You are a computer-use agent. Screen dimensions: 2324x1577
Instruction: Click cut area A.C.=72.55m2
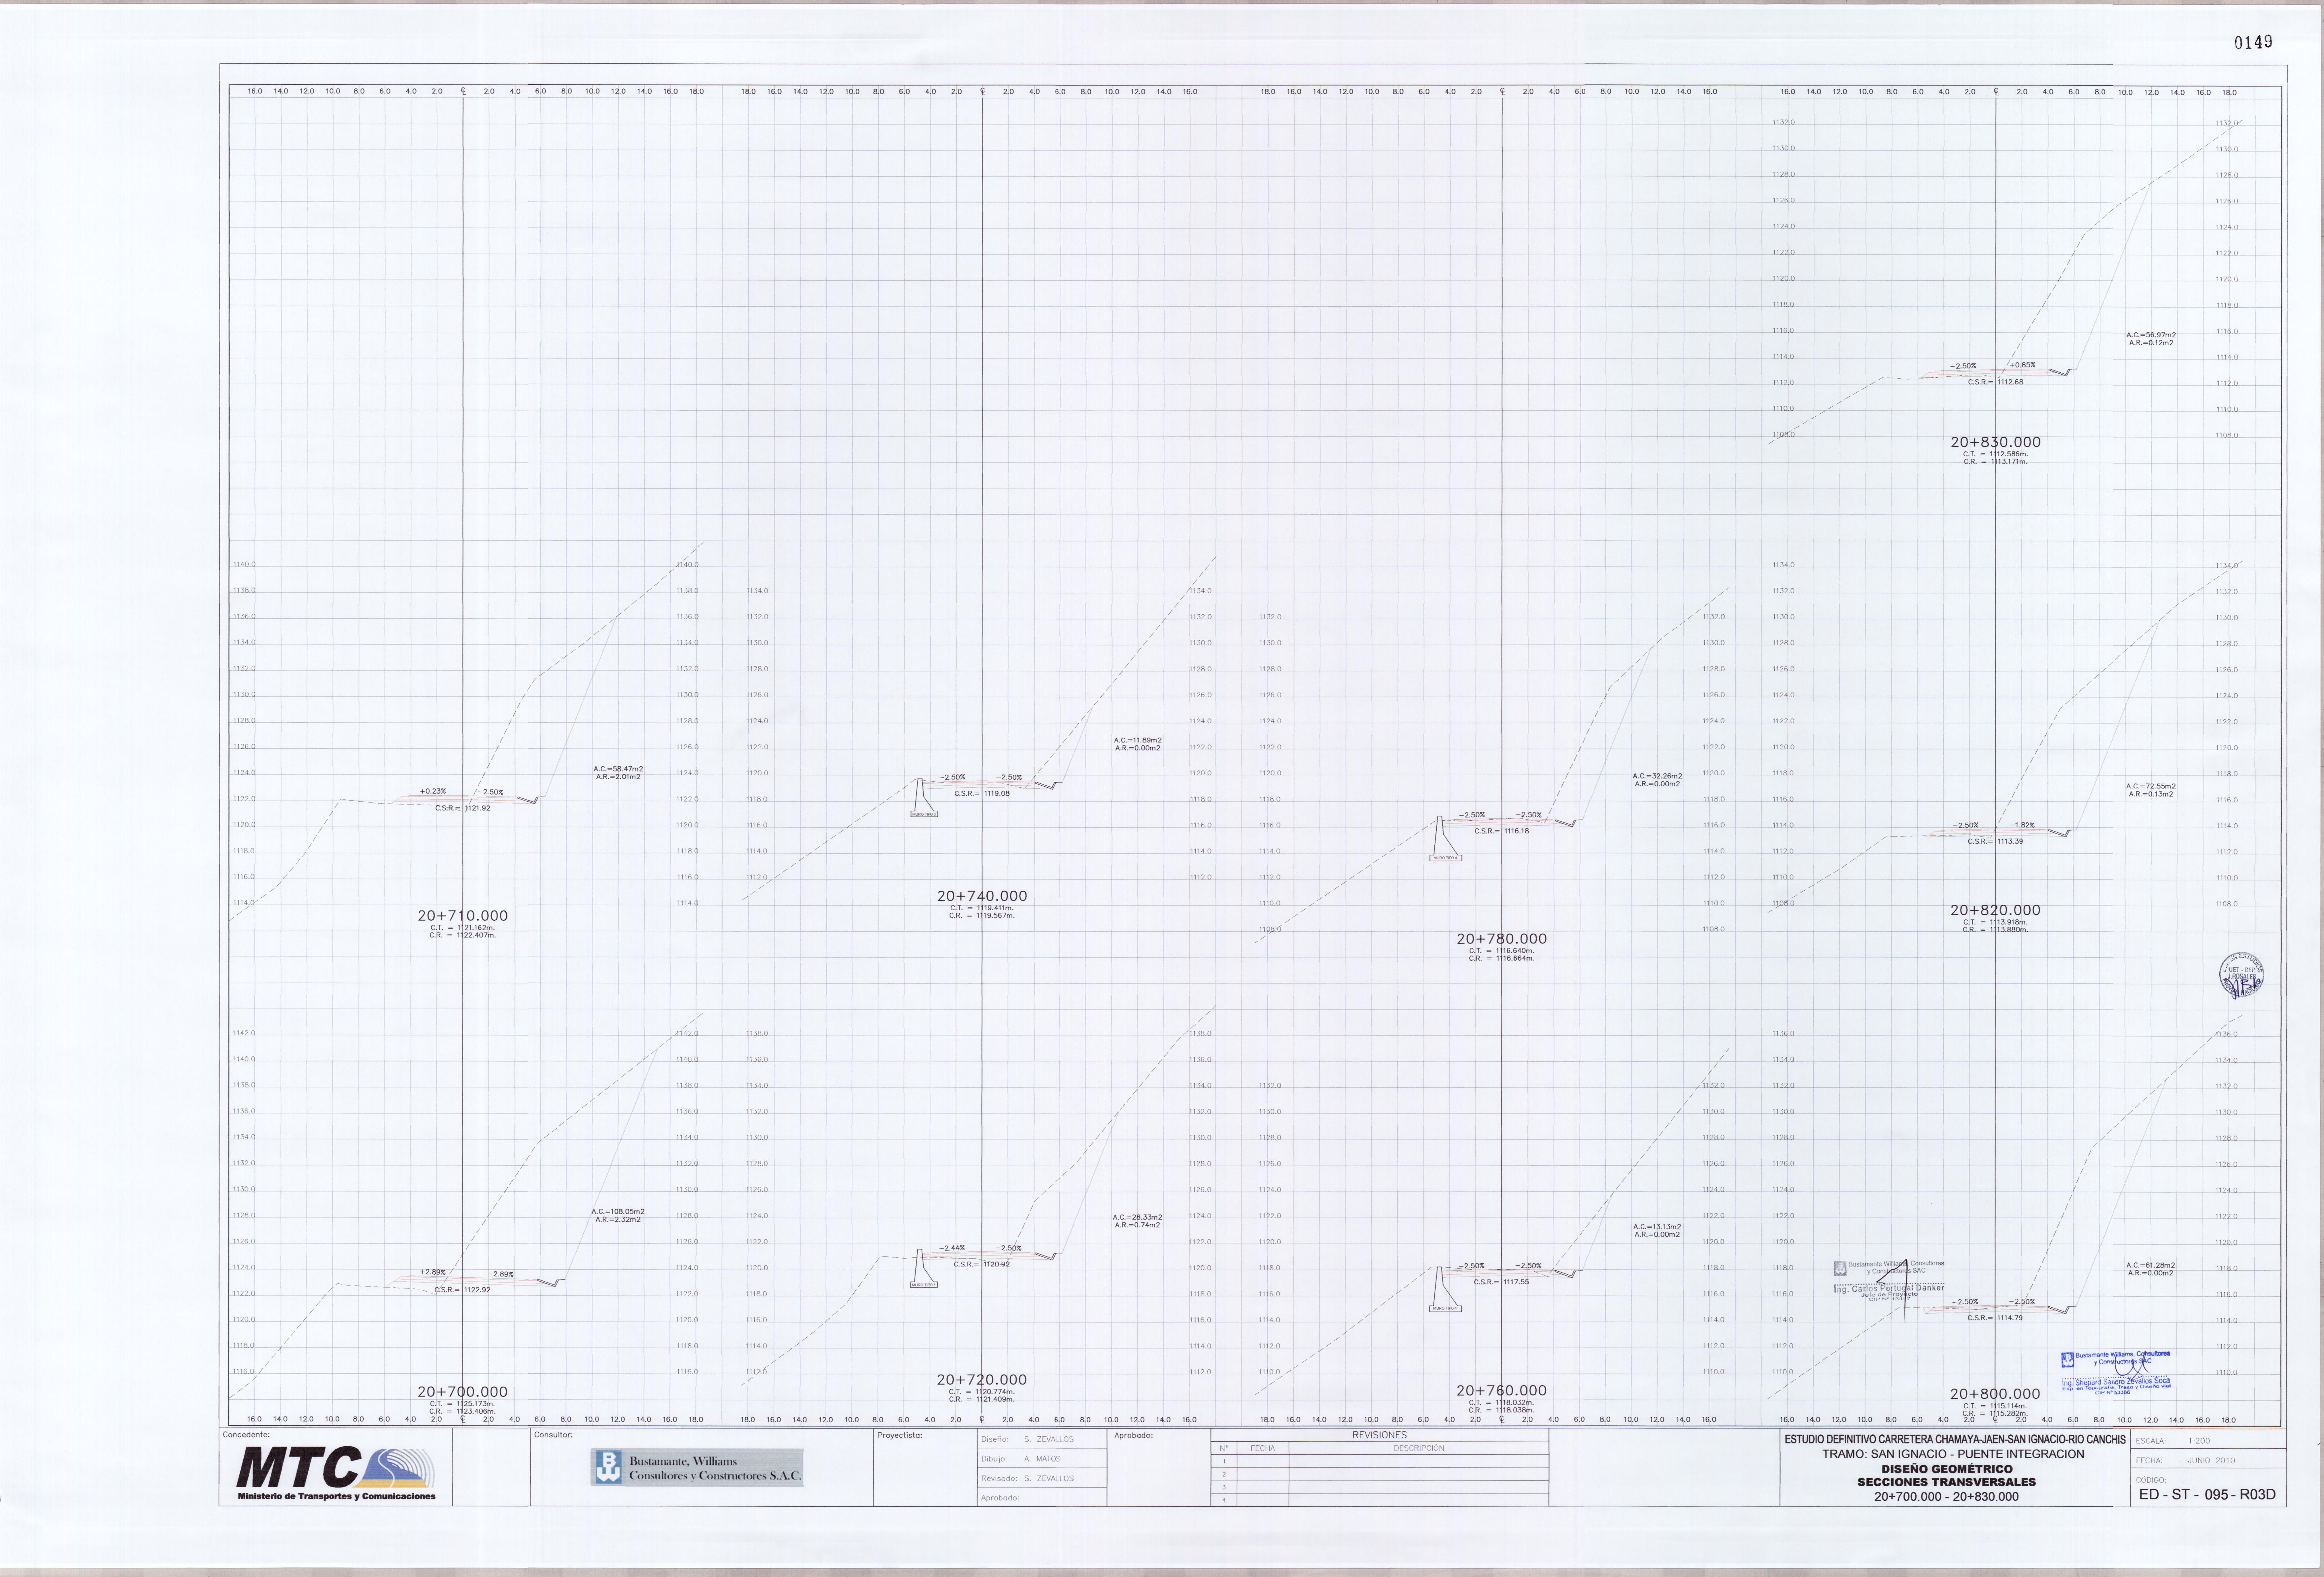pos(2151,786)
